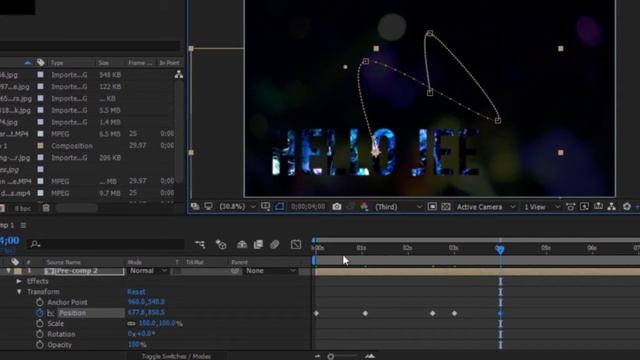Viewport: 640px width, 360px height.
Task: Click the current time indicator playhead
Action: coord(500,249)
